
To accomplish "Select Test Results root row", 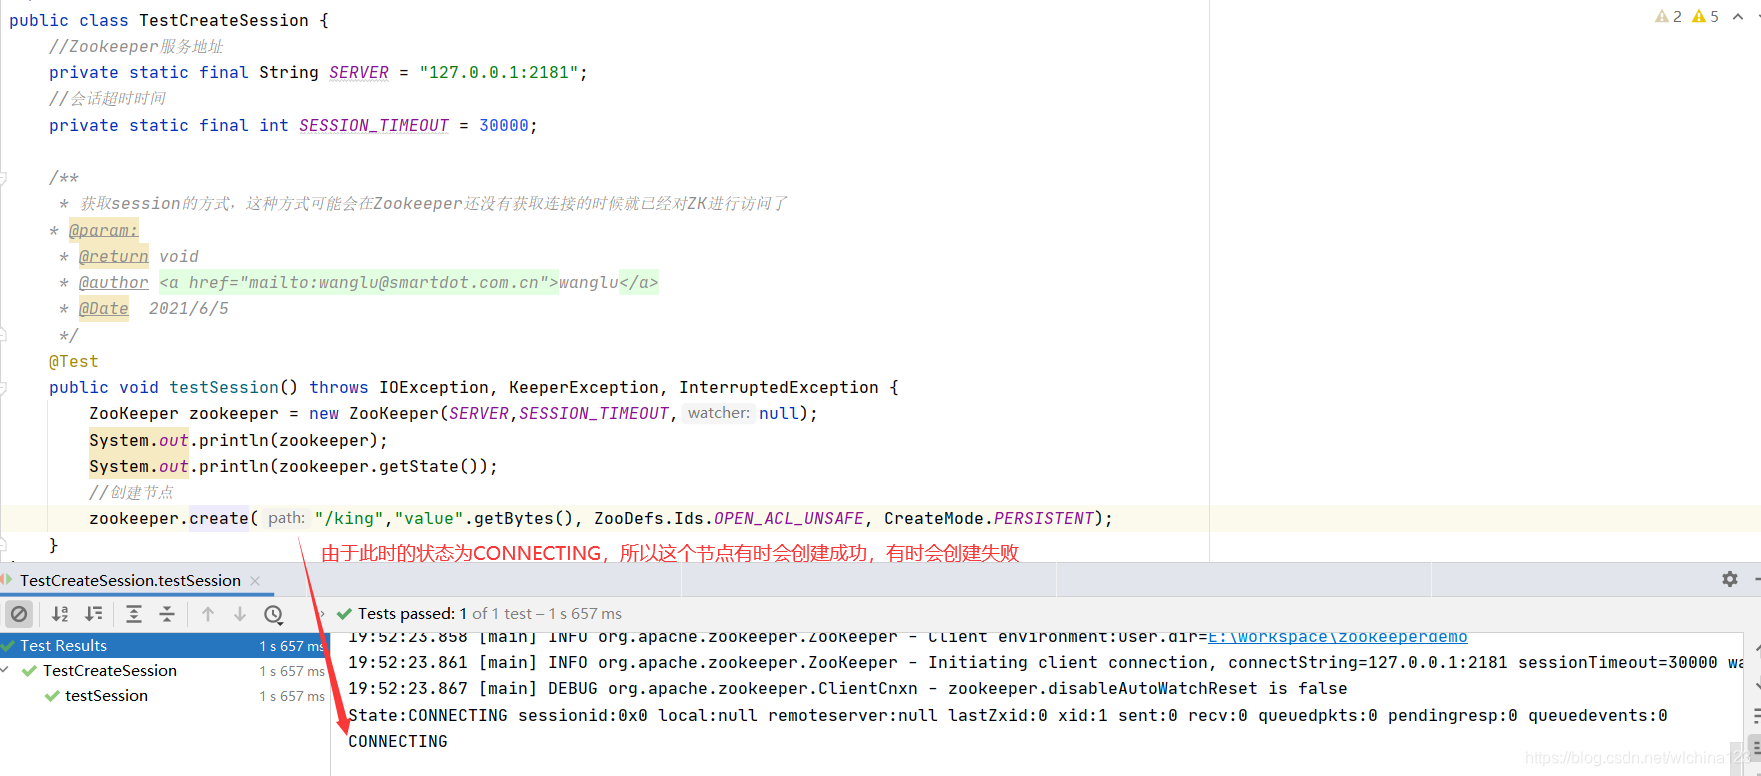I will [x=165, y=646].
